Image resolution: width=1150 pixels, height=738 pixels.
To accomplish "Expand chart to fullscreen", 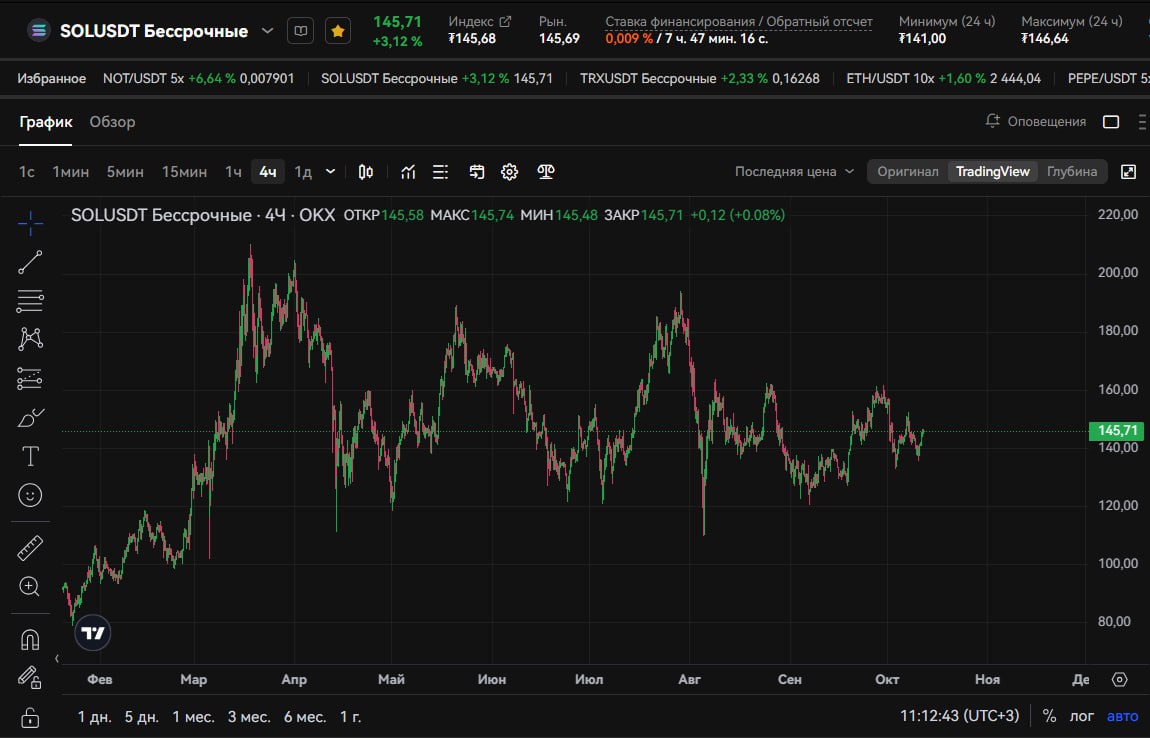I will point(1129,172).
